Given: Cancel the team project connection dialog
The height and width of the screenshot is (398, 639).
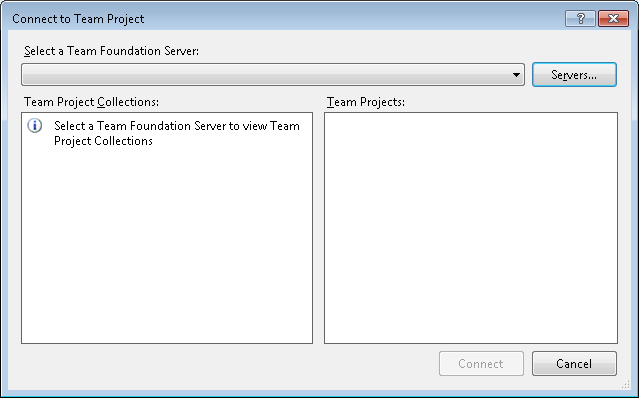Looking at the screenshot, I should coord(574,363).
